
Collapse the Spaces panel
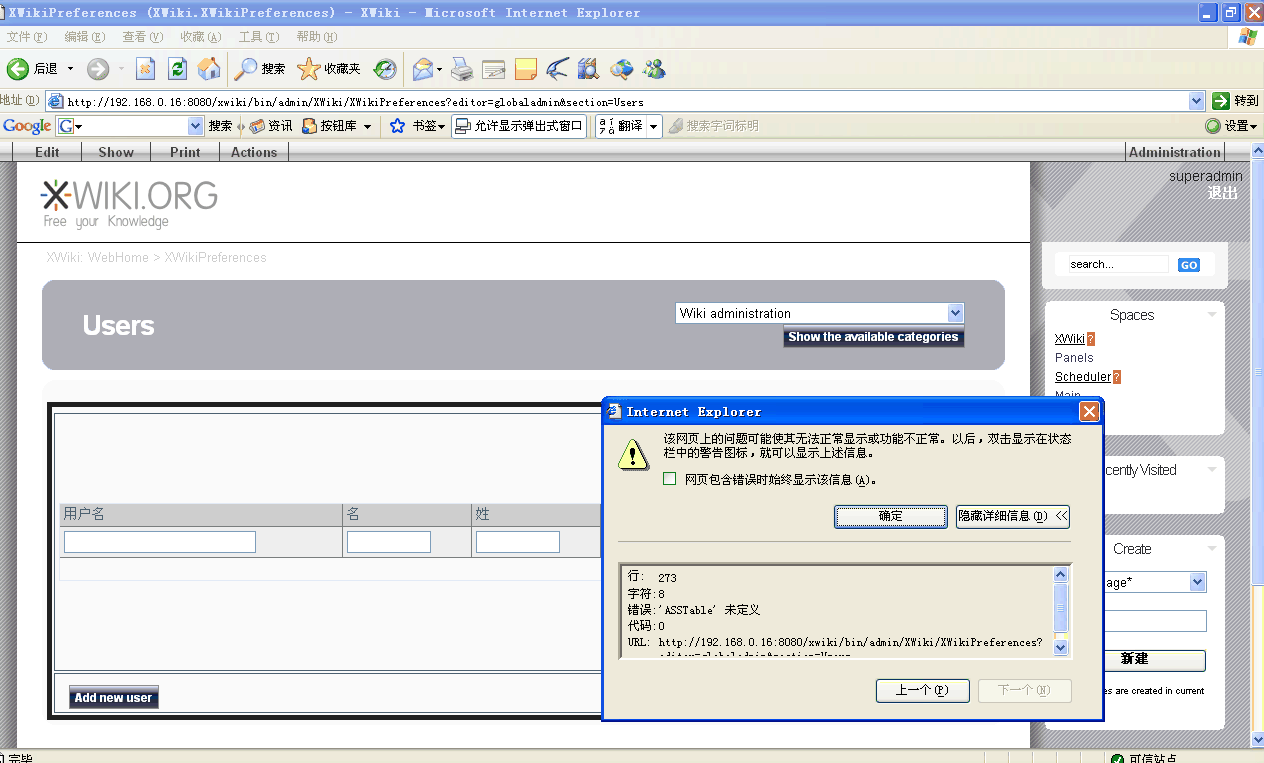tap(1212, 315)
